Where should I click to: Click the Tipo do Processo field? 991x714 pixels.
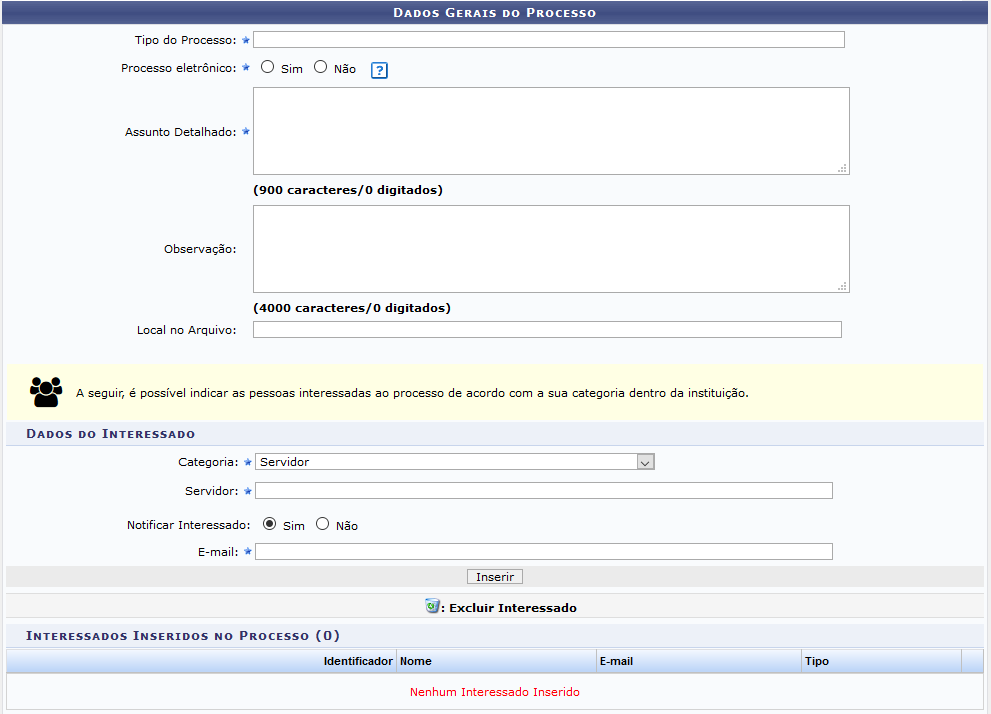coord(548,40)
